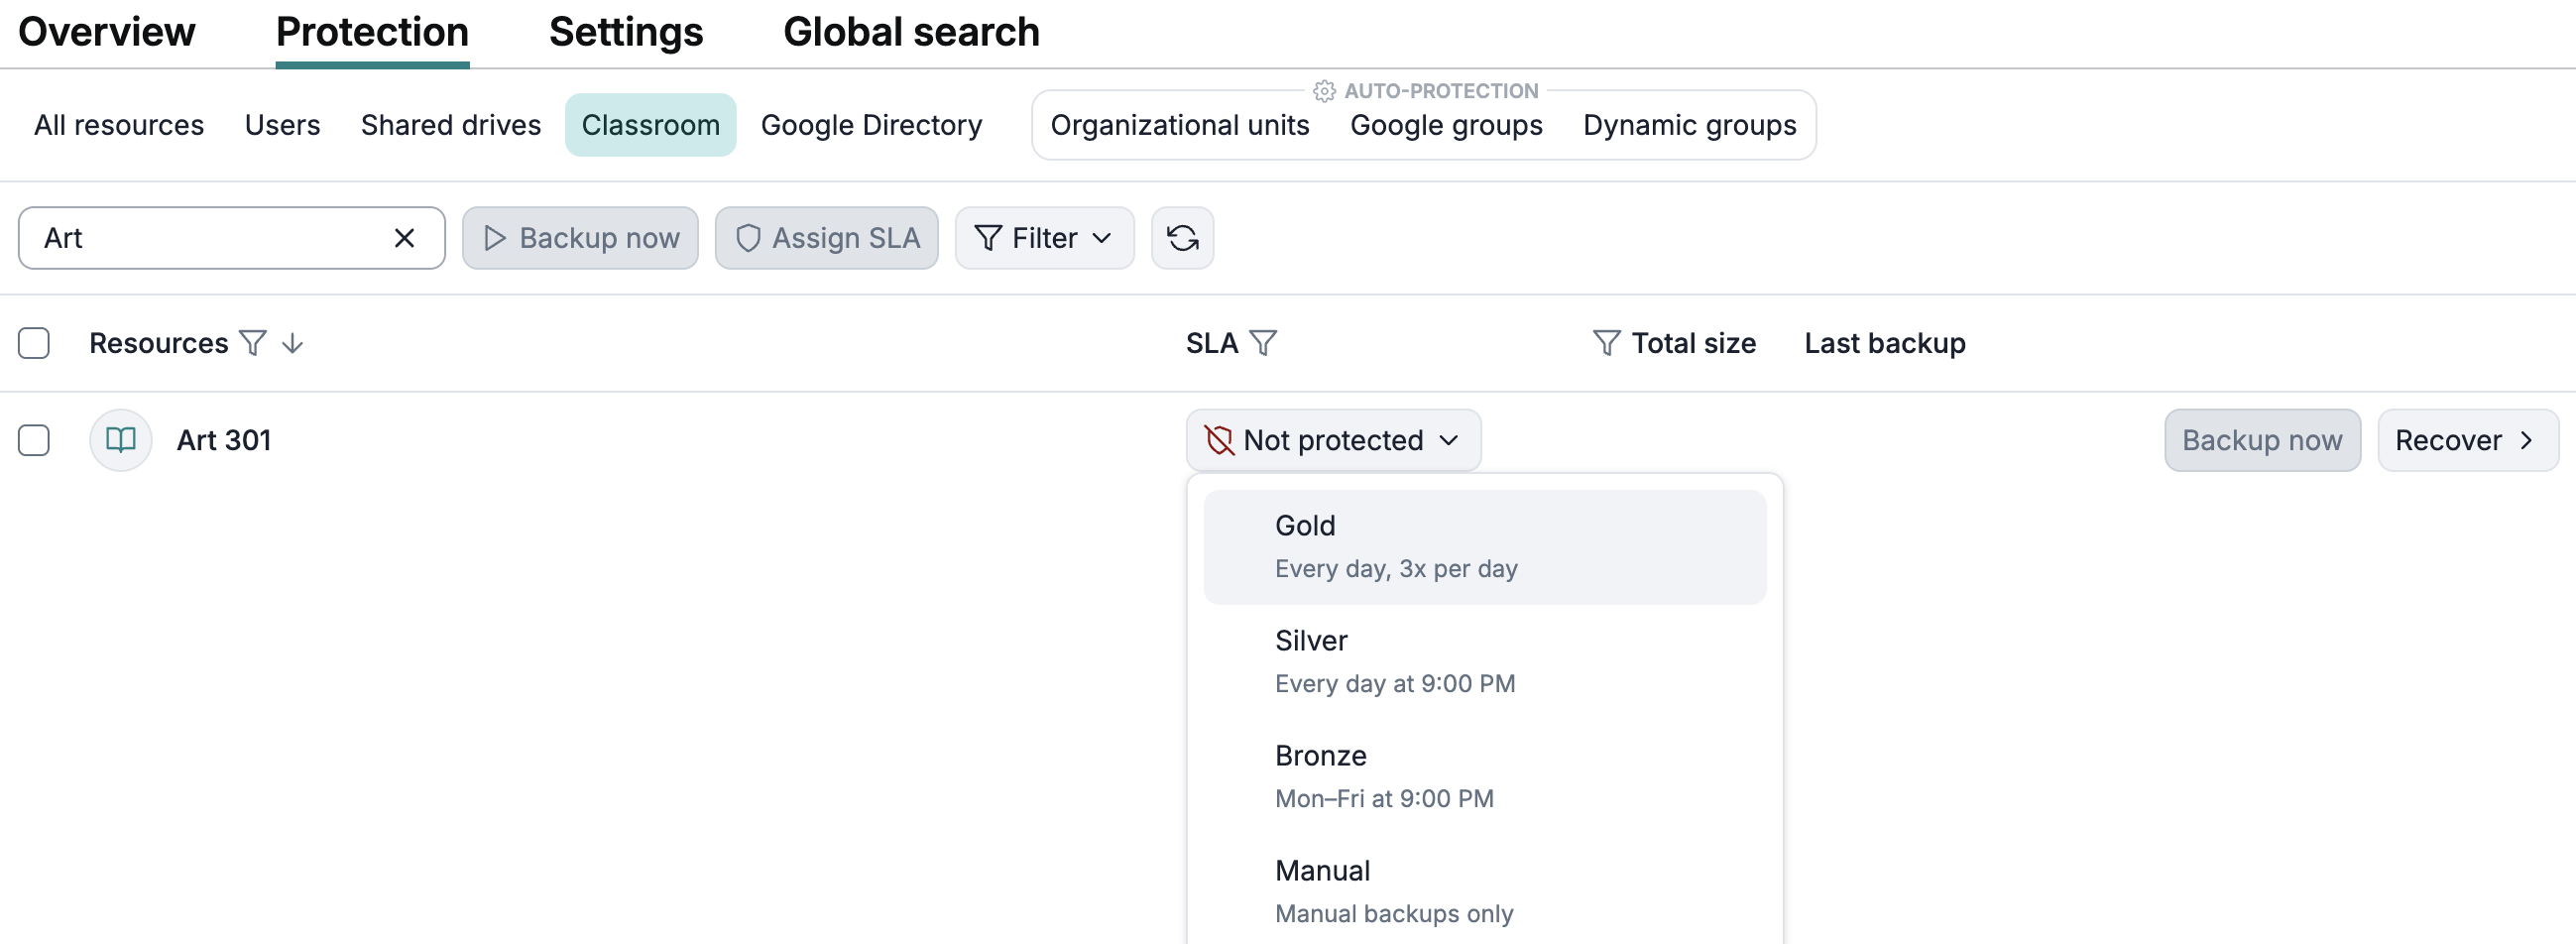Toggle the select all resources checkbox
The height and width of the screenshot is (944, 2576).
34,343
